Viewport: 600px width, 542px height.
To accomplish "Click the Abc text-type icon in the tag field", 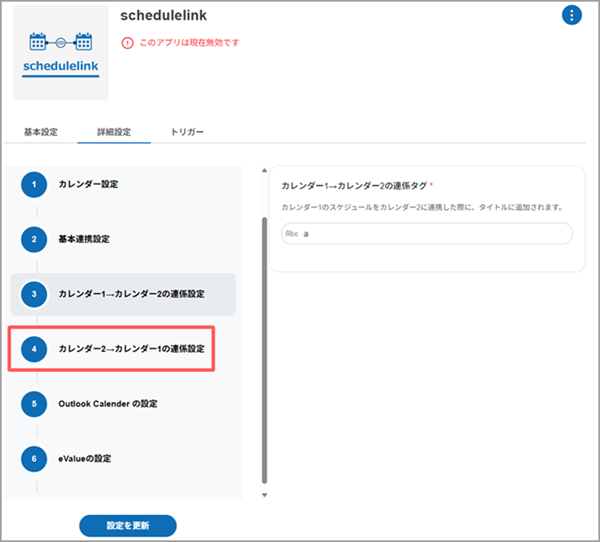I will [x=292, y=233].
